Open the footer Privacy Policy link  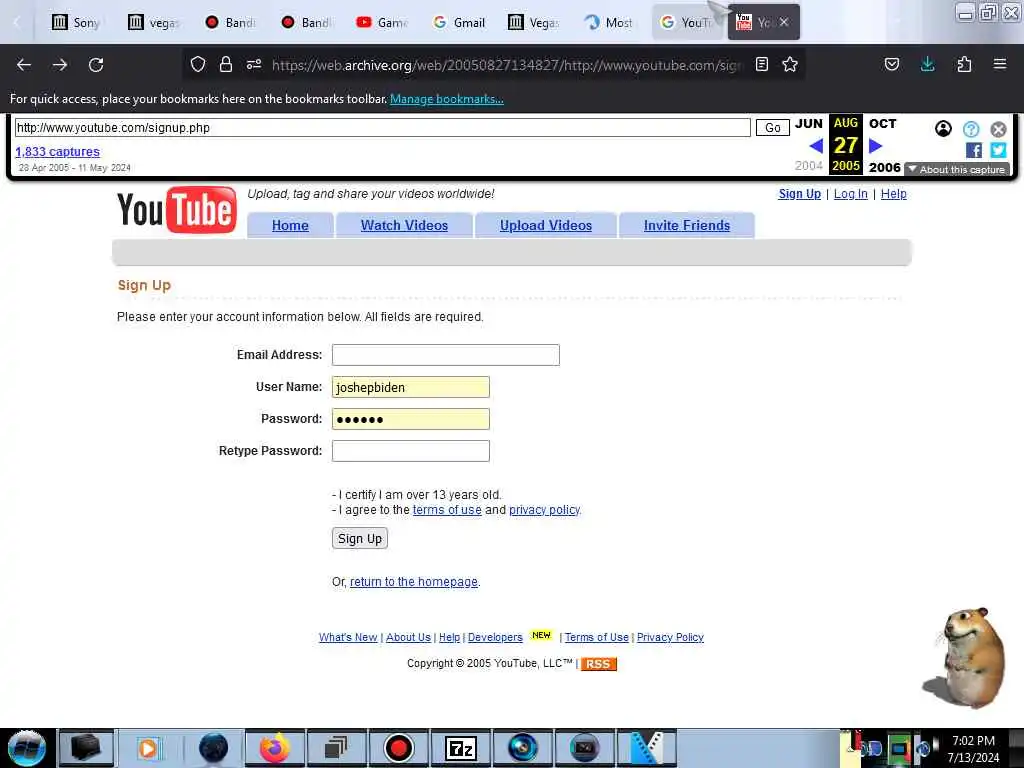click(x=670, y=637)
